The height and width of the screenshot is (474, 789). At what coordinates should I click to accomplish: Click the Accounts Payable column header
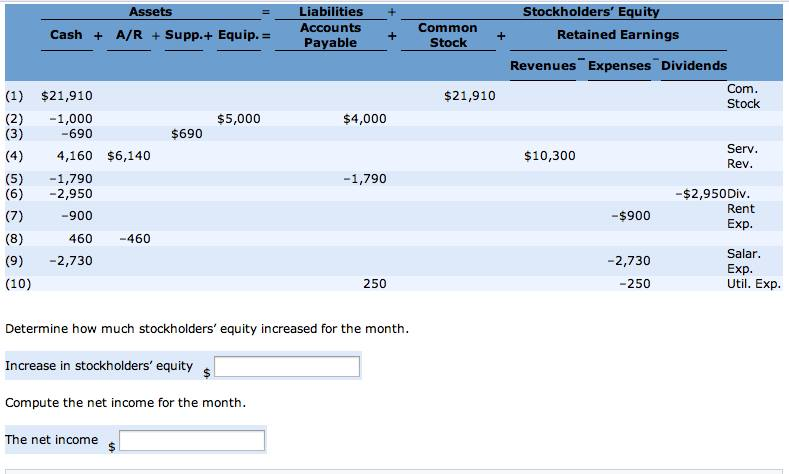(331, 35)
